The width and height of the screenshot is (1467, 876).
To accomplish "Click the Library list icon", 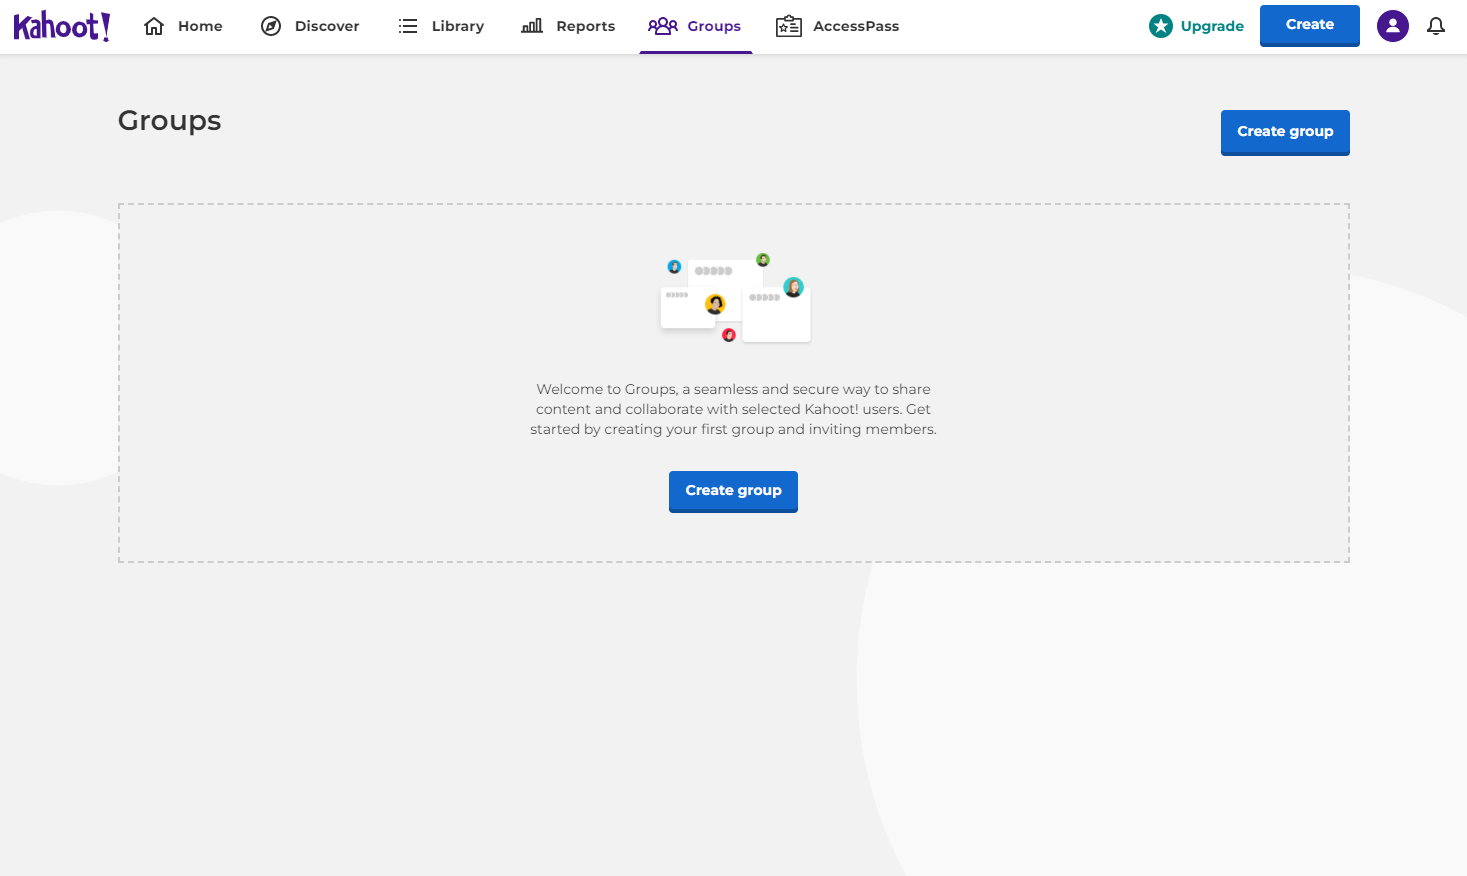I will [x=408, y=26].
